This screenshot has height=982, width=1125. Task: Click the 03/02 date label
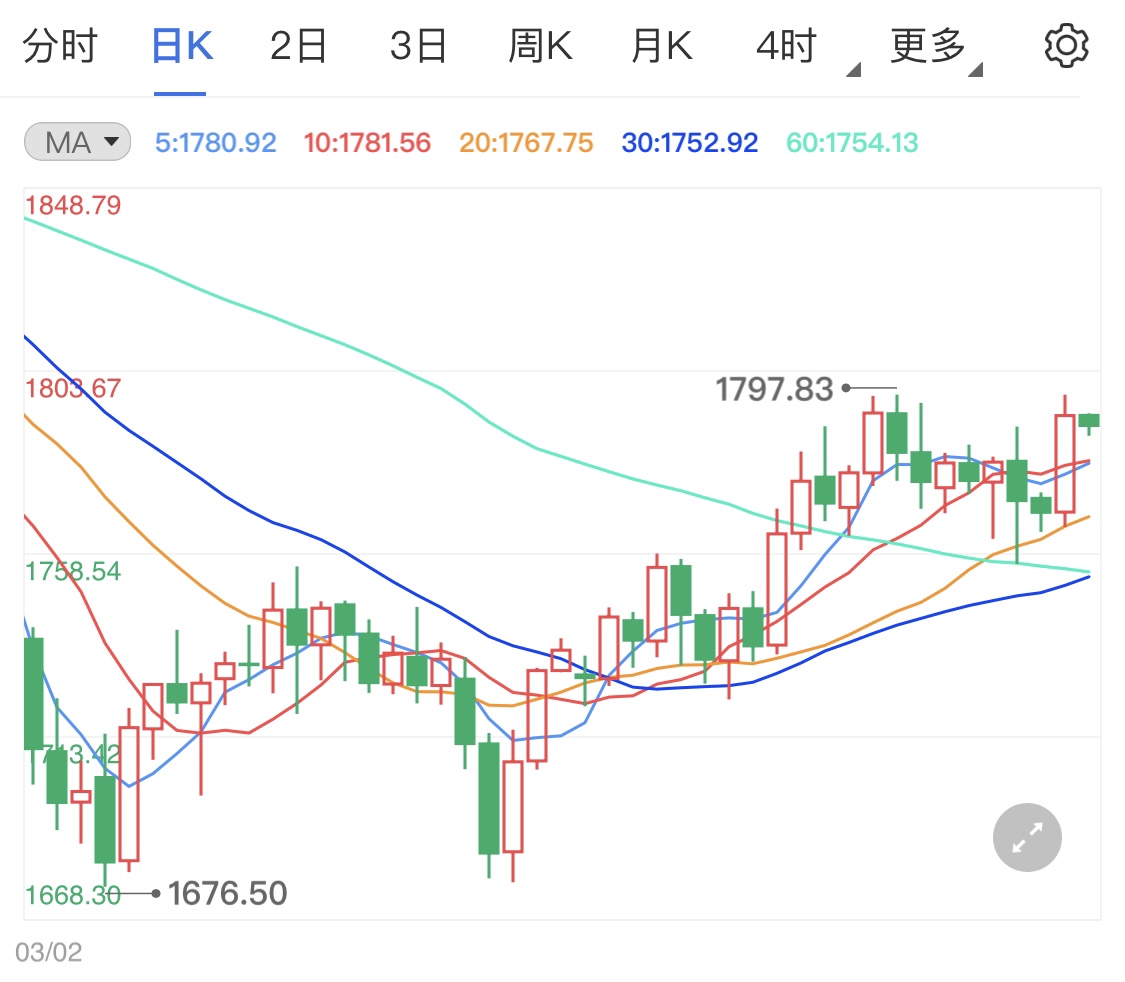tap(49, 952)
